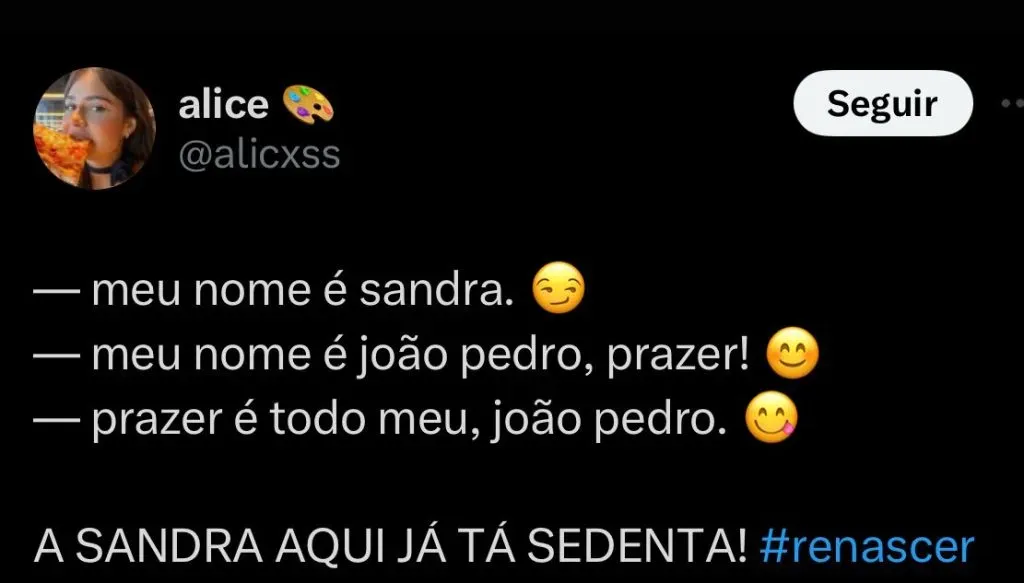Click the line "meu nome é sandra."
1024x583 pixels.
(298, 289)
